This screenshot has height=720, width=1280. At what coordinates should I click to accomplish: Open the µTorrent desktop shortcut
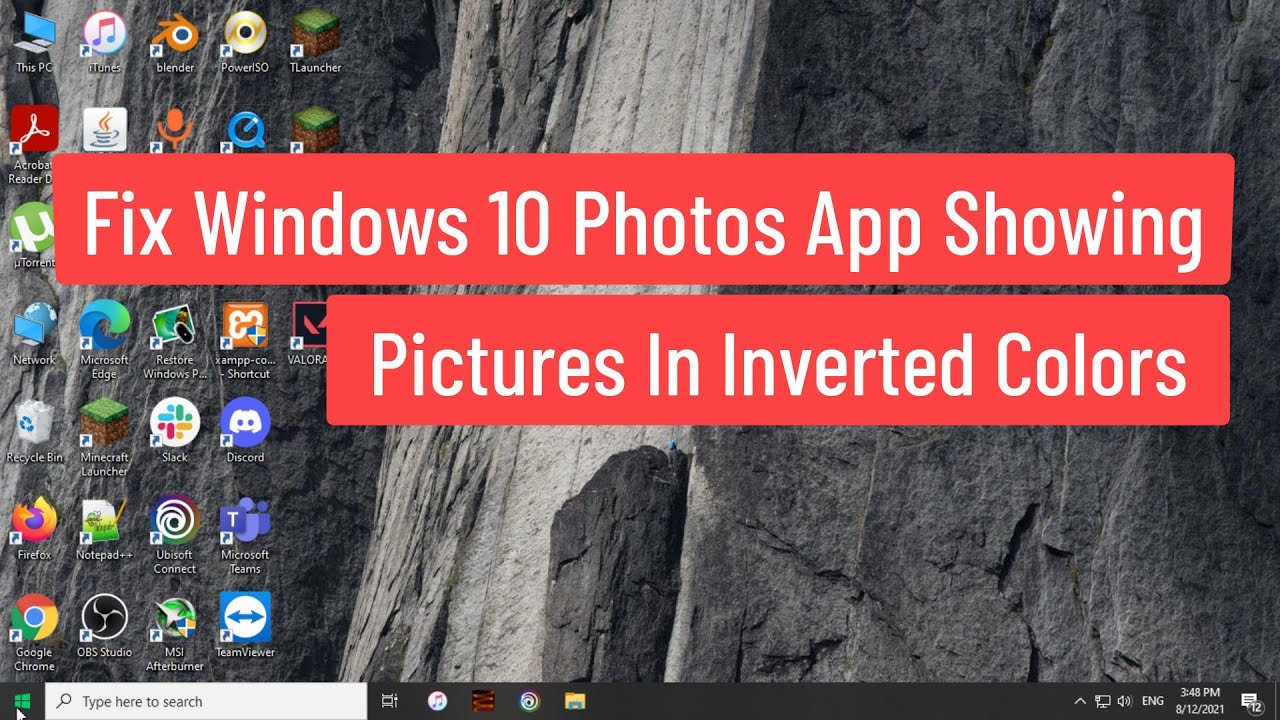coord(34,236)
